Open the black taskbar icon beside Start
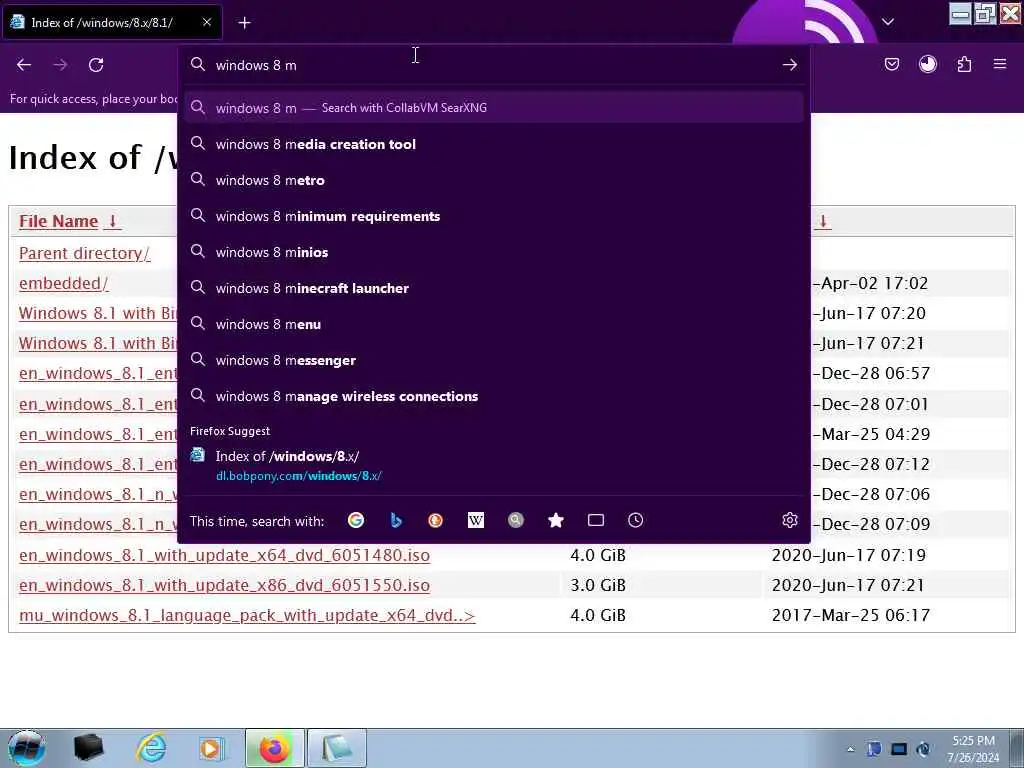1024x768 pixels. coord(89,748)
